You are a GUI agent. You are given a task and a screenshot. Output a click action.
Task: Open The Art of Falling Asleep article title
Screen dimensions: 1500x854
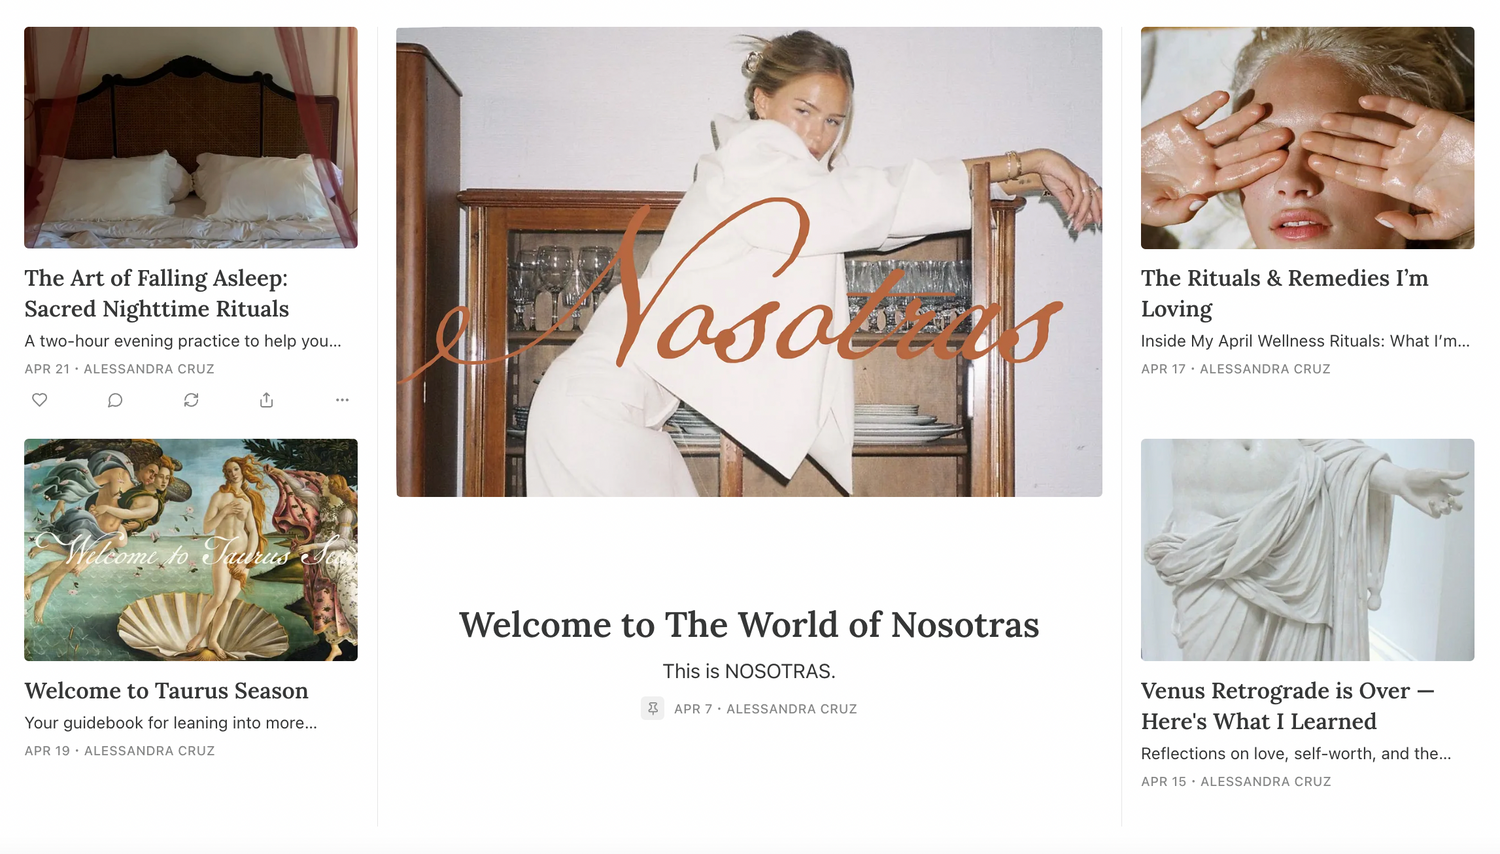coord(157,293)
